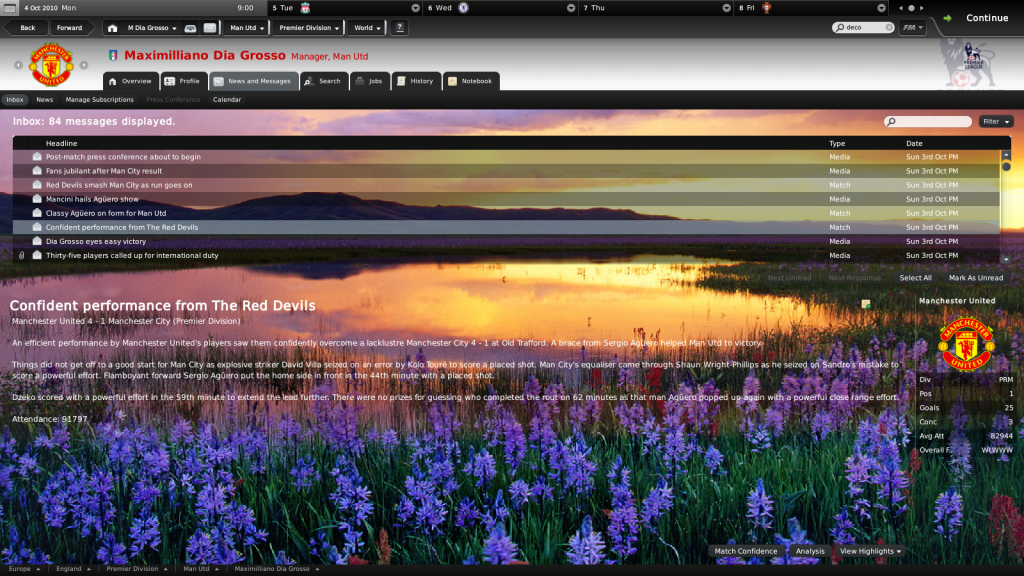Click the Analysis button

(x=810, y=551)
